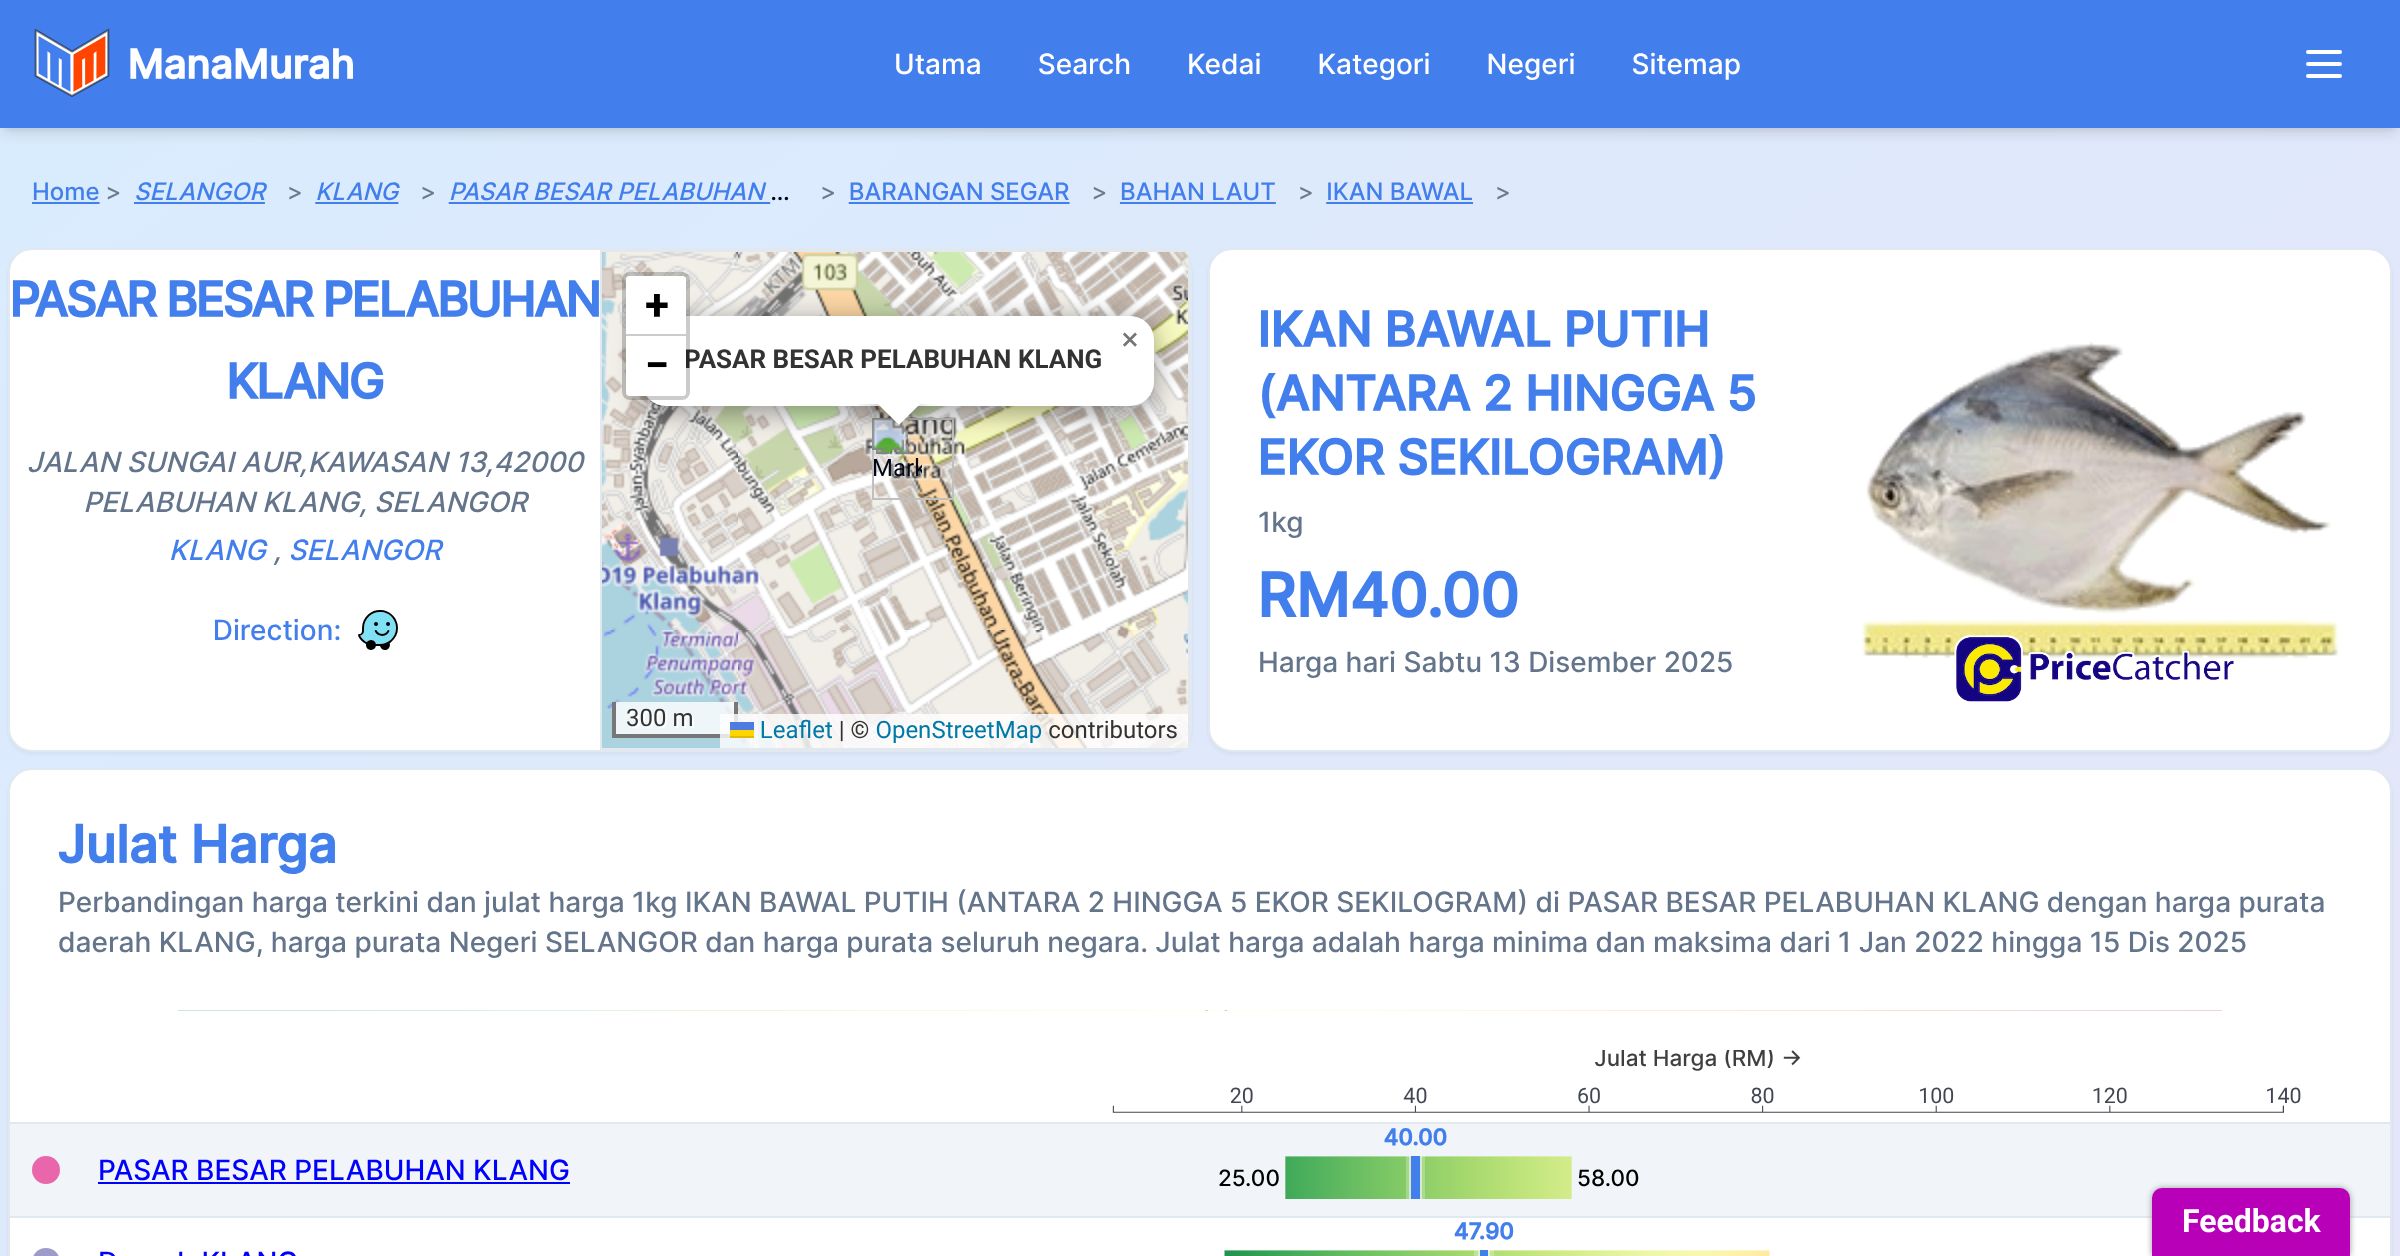This screenshot has width=2400, height=1256.
Task: Click the ManaMurah logo icon
Action: click(70, 63)
